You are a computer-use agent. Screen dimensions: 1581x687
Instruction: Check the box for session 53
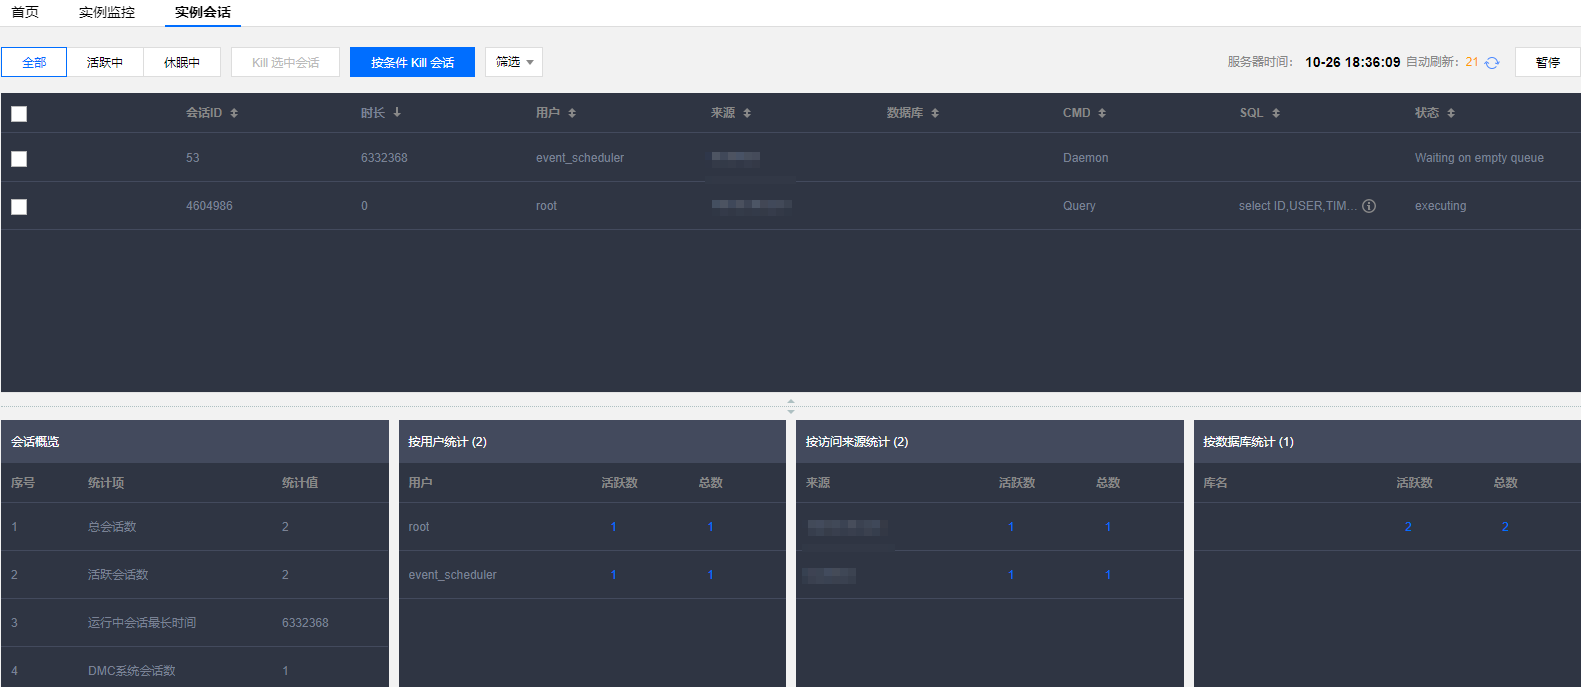[x=19, y=159]
